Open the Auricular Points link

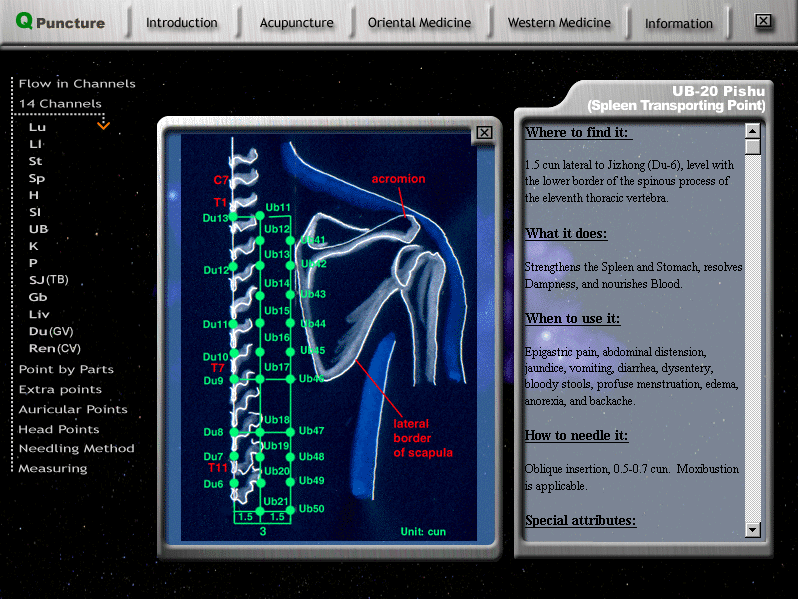click(73, 409)
